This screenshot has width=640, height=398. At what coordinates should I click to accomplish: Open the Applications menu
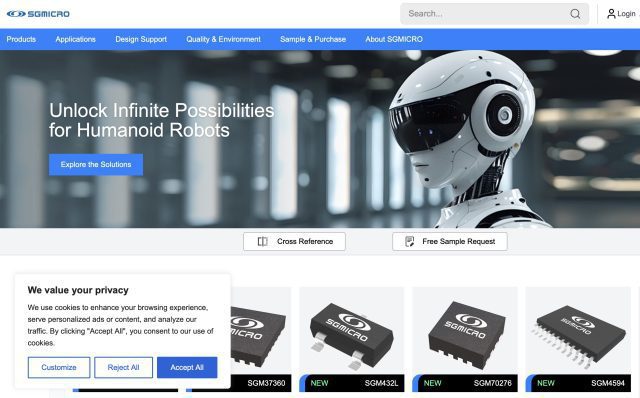76,39
